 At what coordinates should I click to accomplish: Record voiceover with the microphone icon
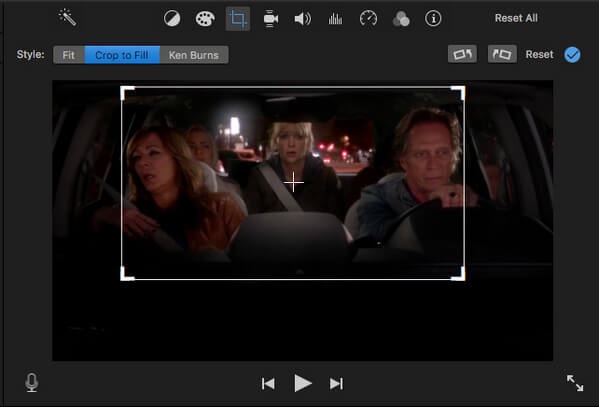[x=32, y=383]
